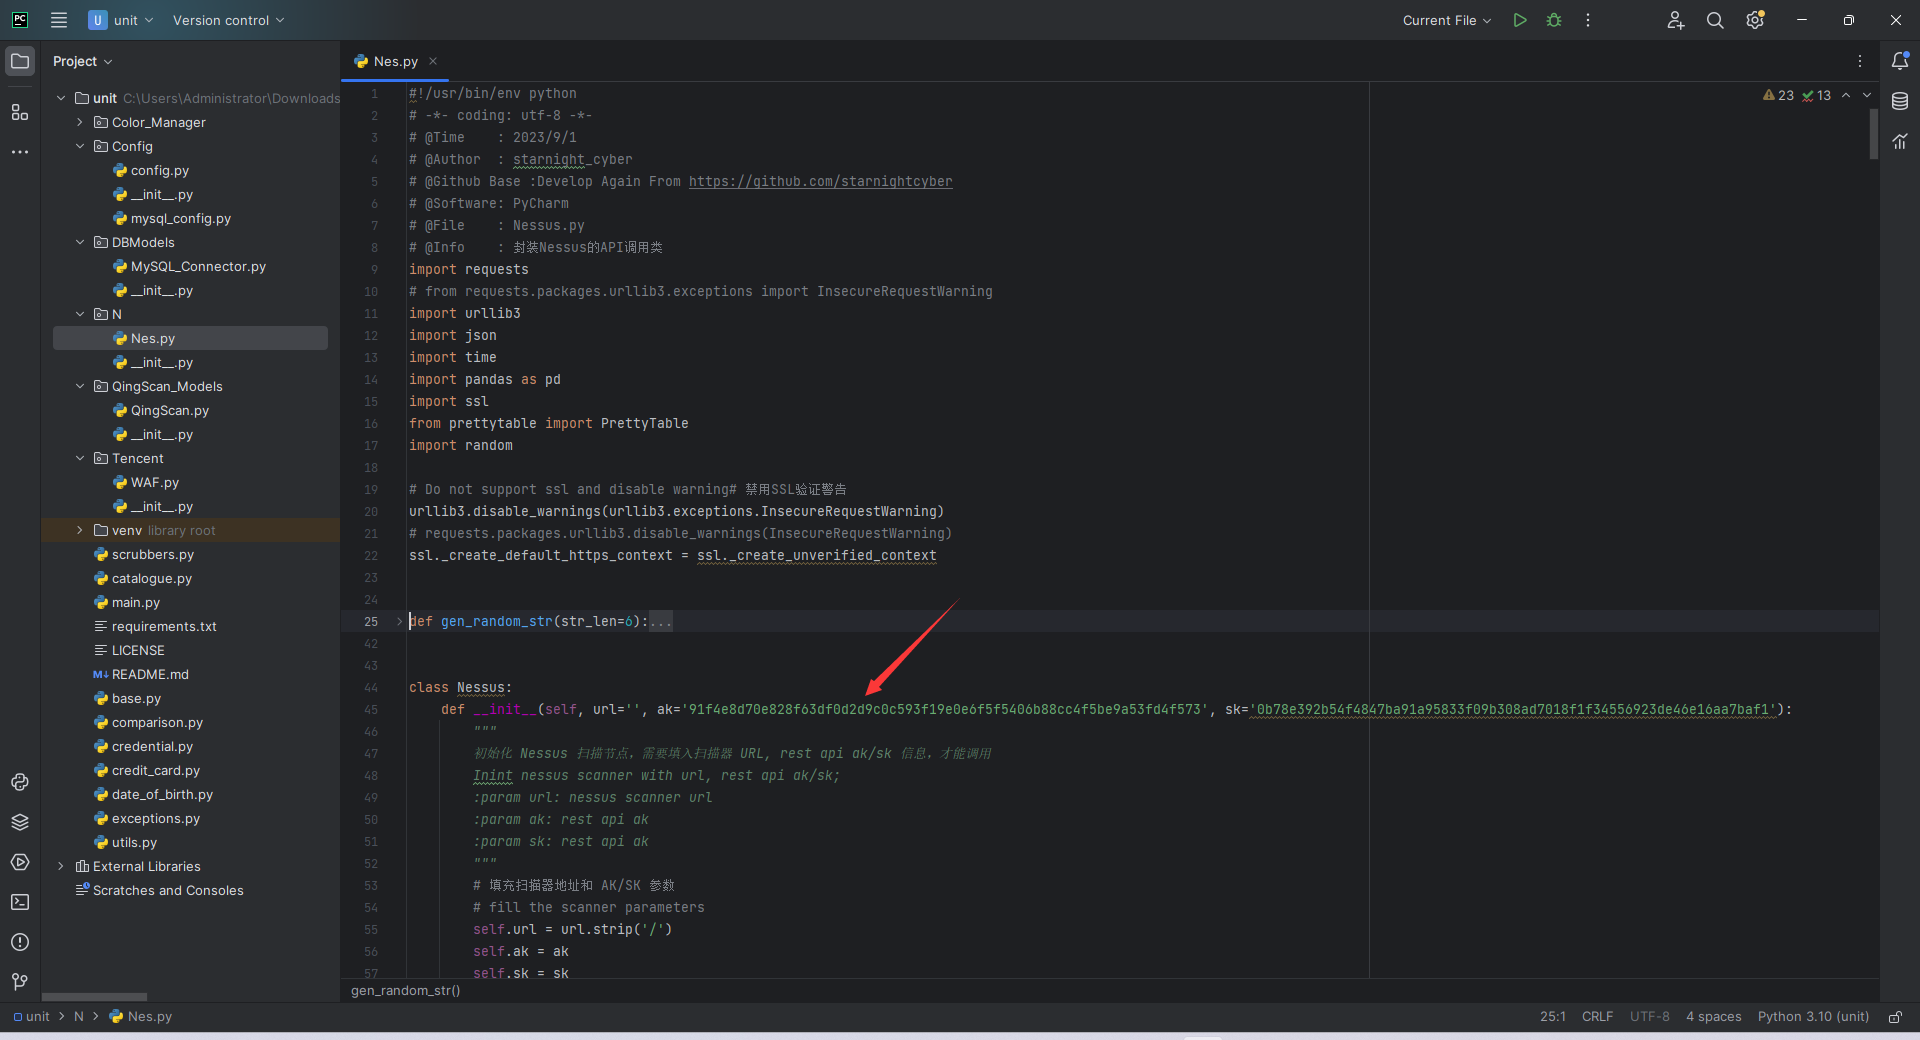Open the Structure tool window

pyautogui.click(x=20, y=112)
